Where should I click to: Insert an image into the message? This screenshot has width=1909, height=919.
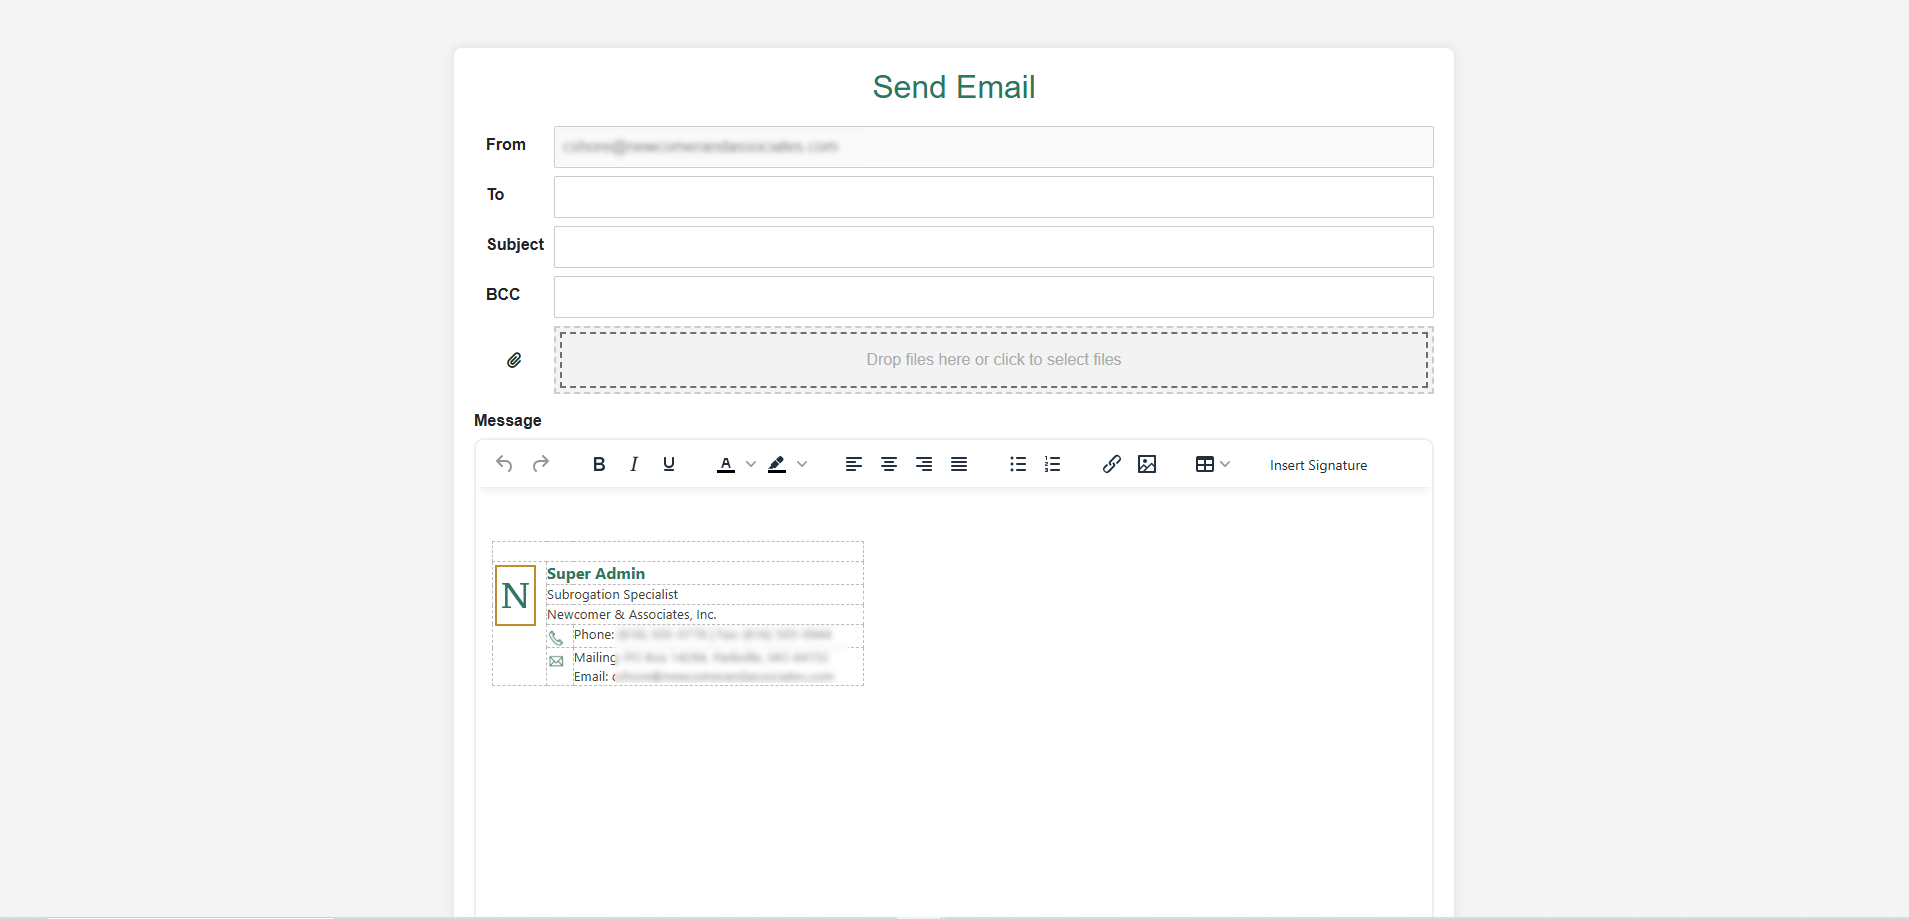pos(1147,464)
